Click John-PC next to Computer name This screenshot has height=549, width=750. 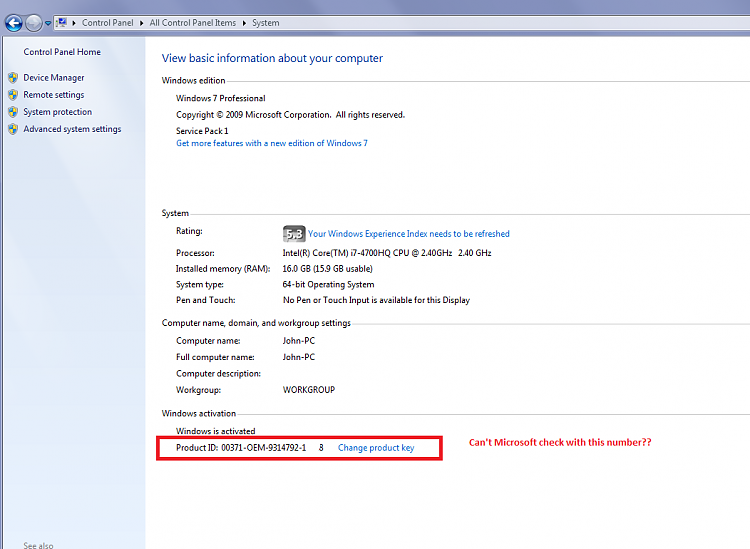[x=299, y=341]
